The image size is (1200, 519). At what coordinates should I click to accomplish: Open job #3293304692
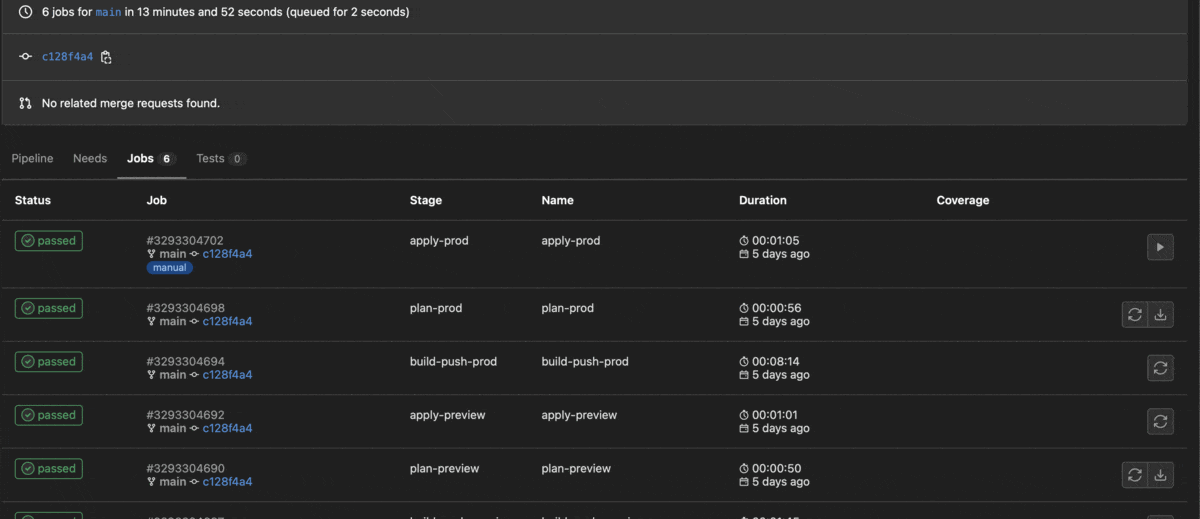[x=185, y=415]
